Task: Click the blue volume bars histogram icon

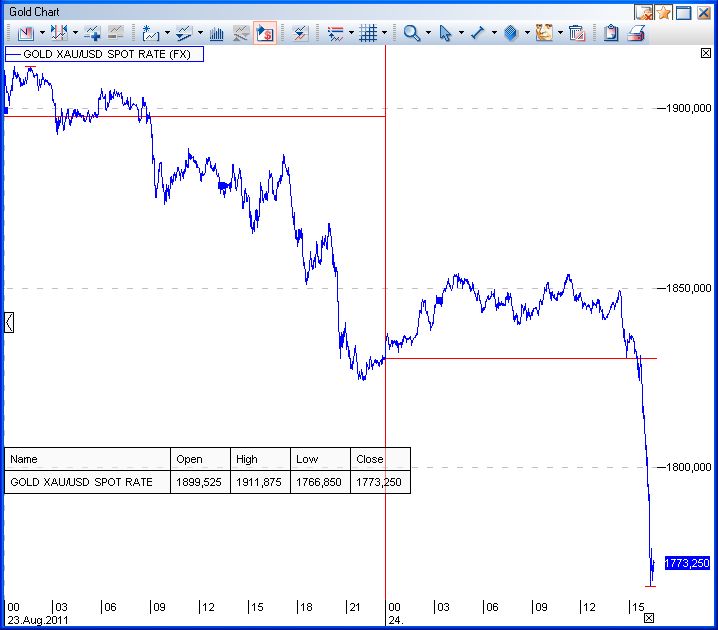Action: (217, 33)
